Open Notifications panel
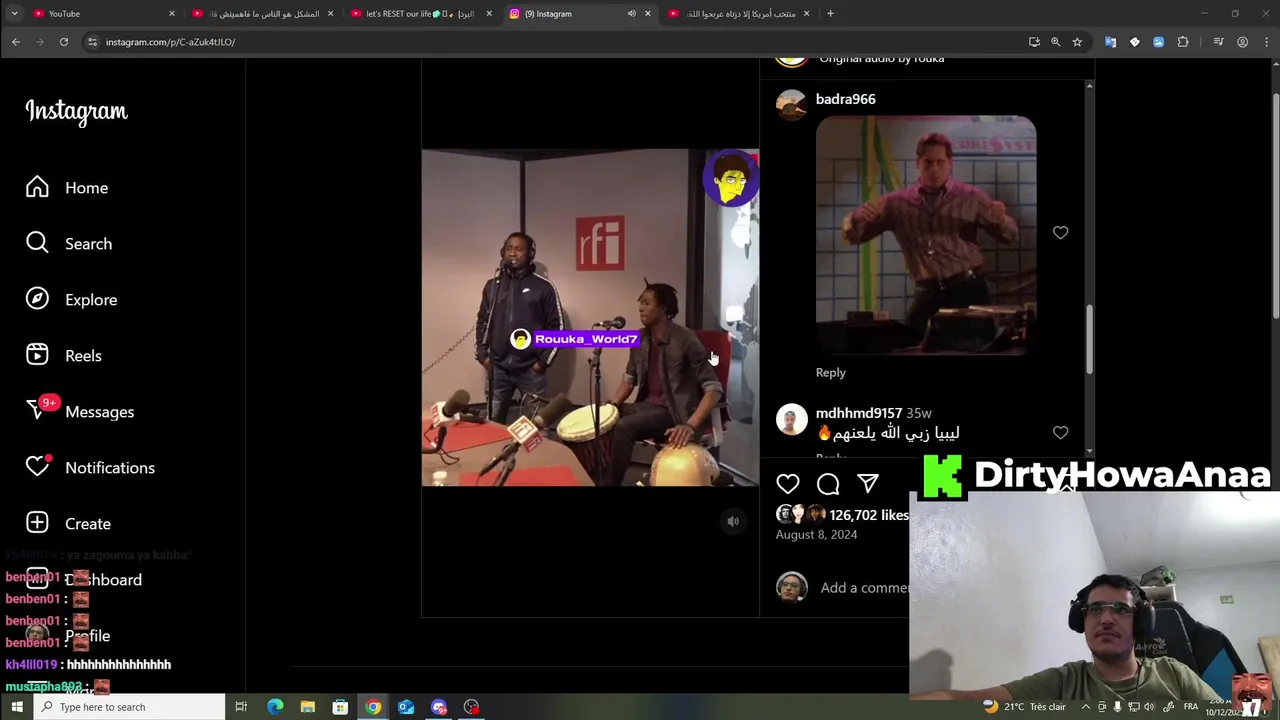Image resolution: width=1280 pixels, height=720 pixels. click(90, 468)
